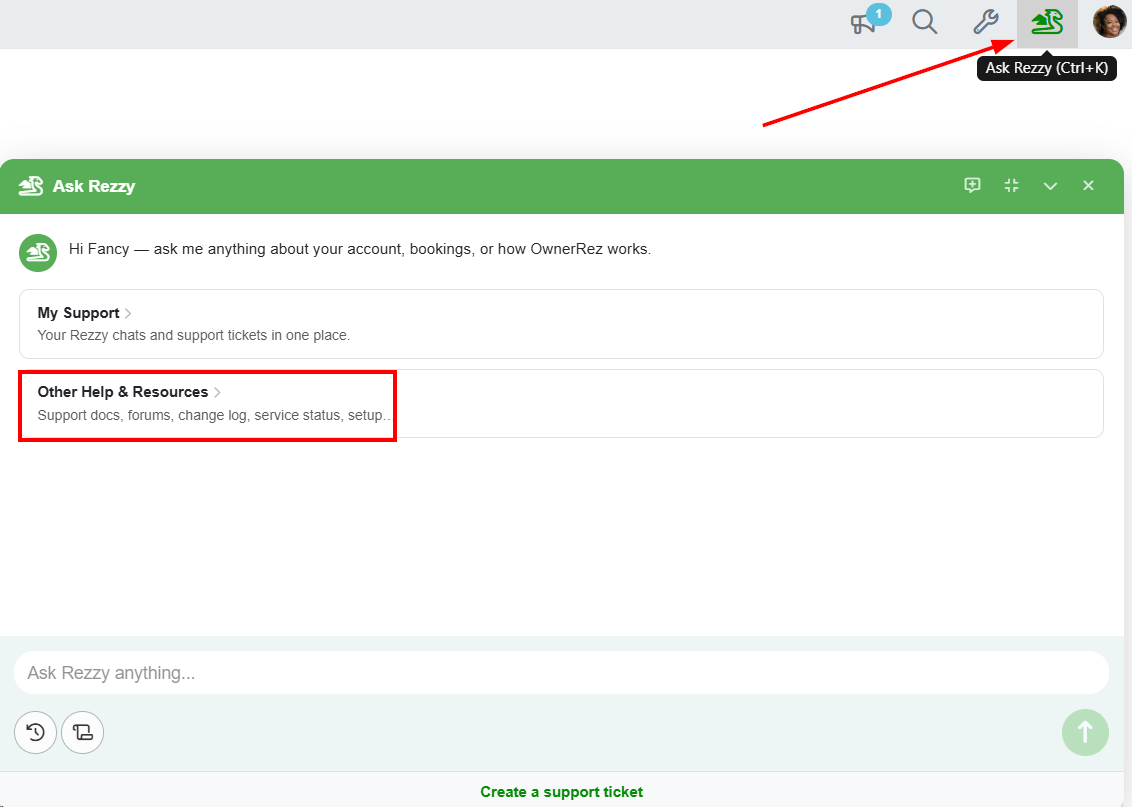
Task: Focus the Ask Rezzy anything input field
Action: click(561, 673)
